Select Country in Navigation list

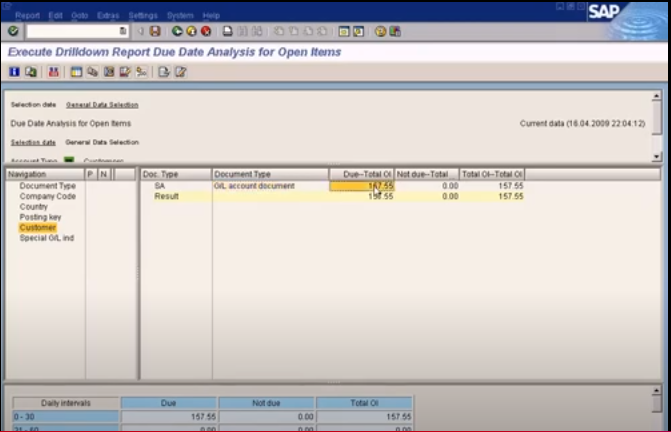[x=33, y=207]
